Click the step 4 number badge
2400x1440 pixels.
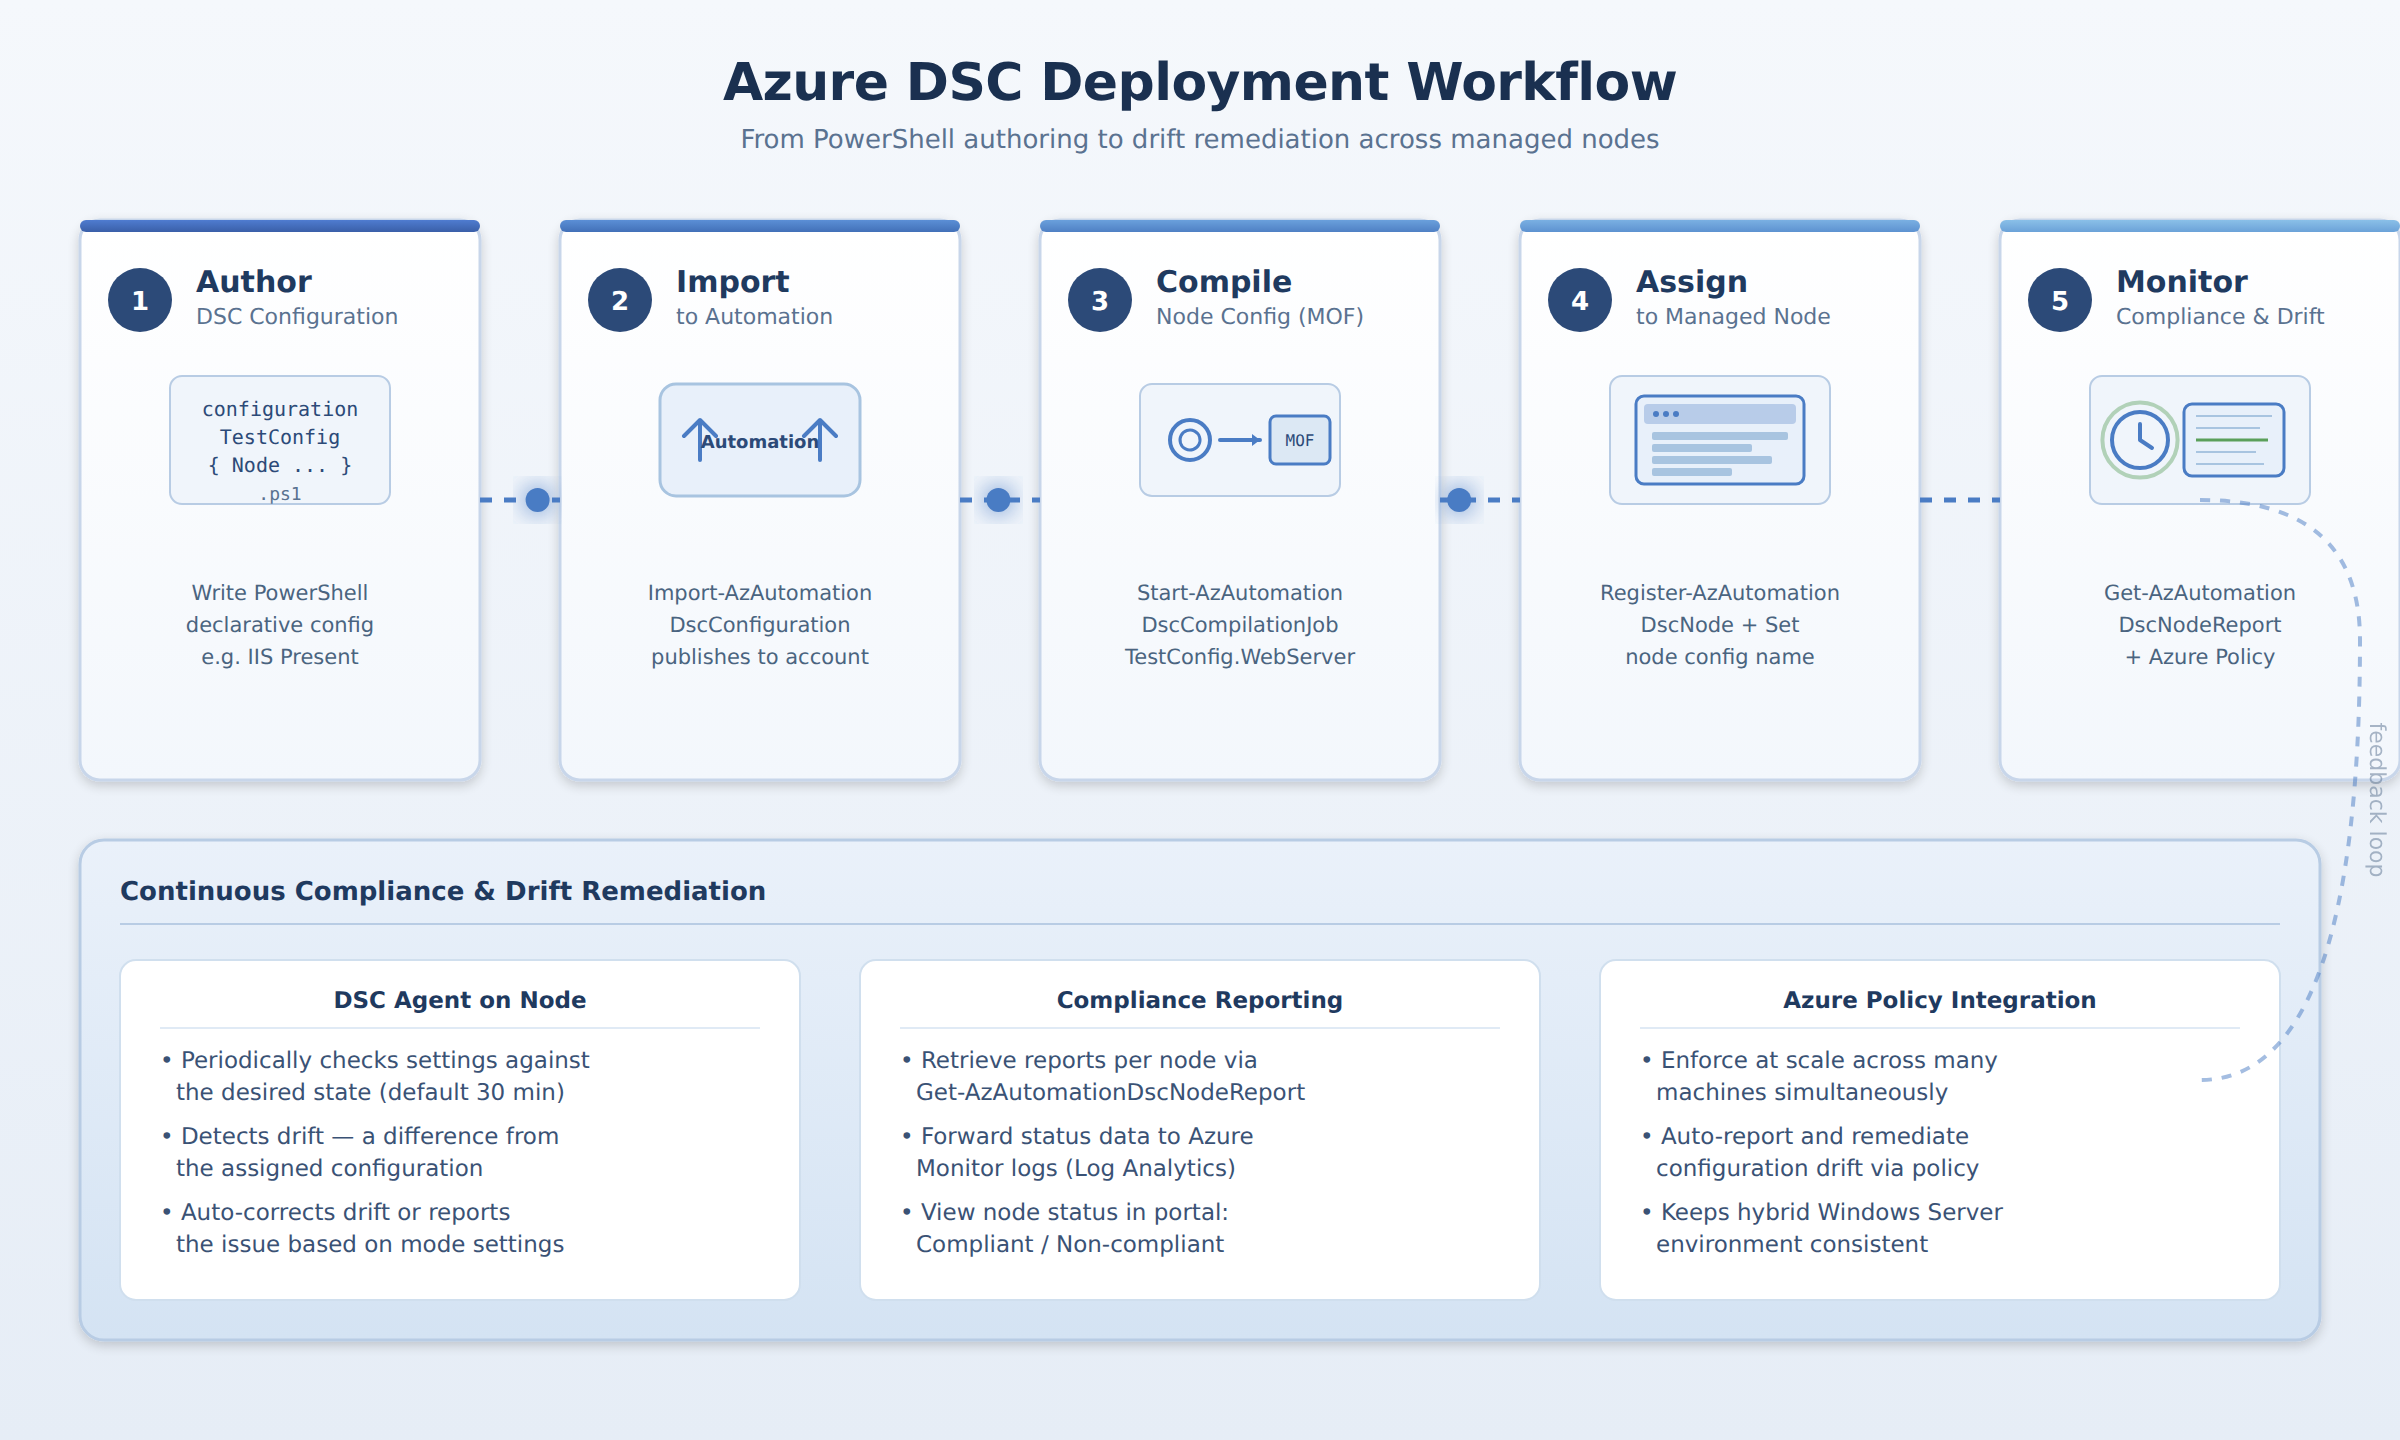coord(1580,300)
